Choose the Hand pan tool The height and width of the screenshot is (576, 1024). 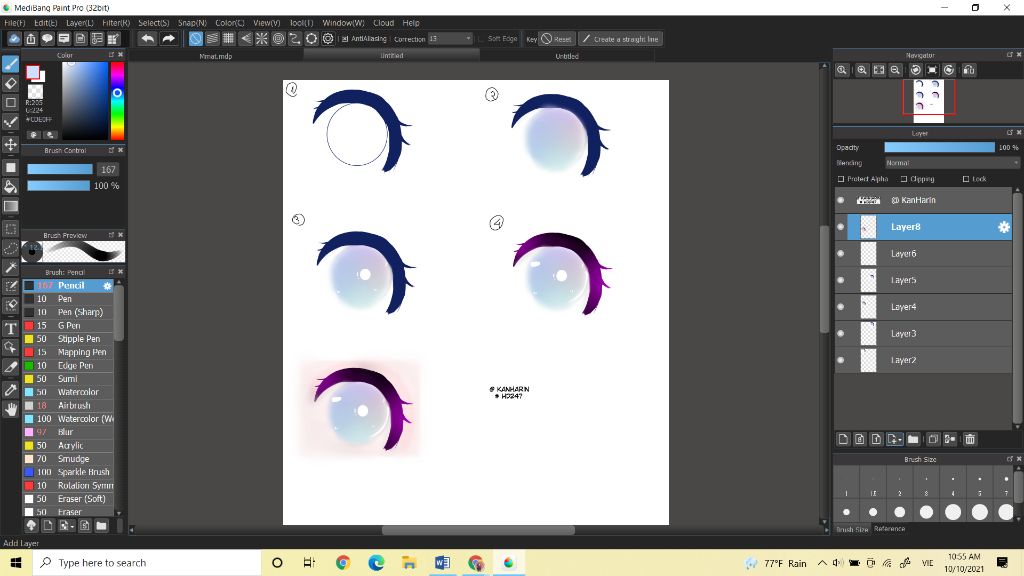tap(11, 409)
